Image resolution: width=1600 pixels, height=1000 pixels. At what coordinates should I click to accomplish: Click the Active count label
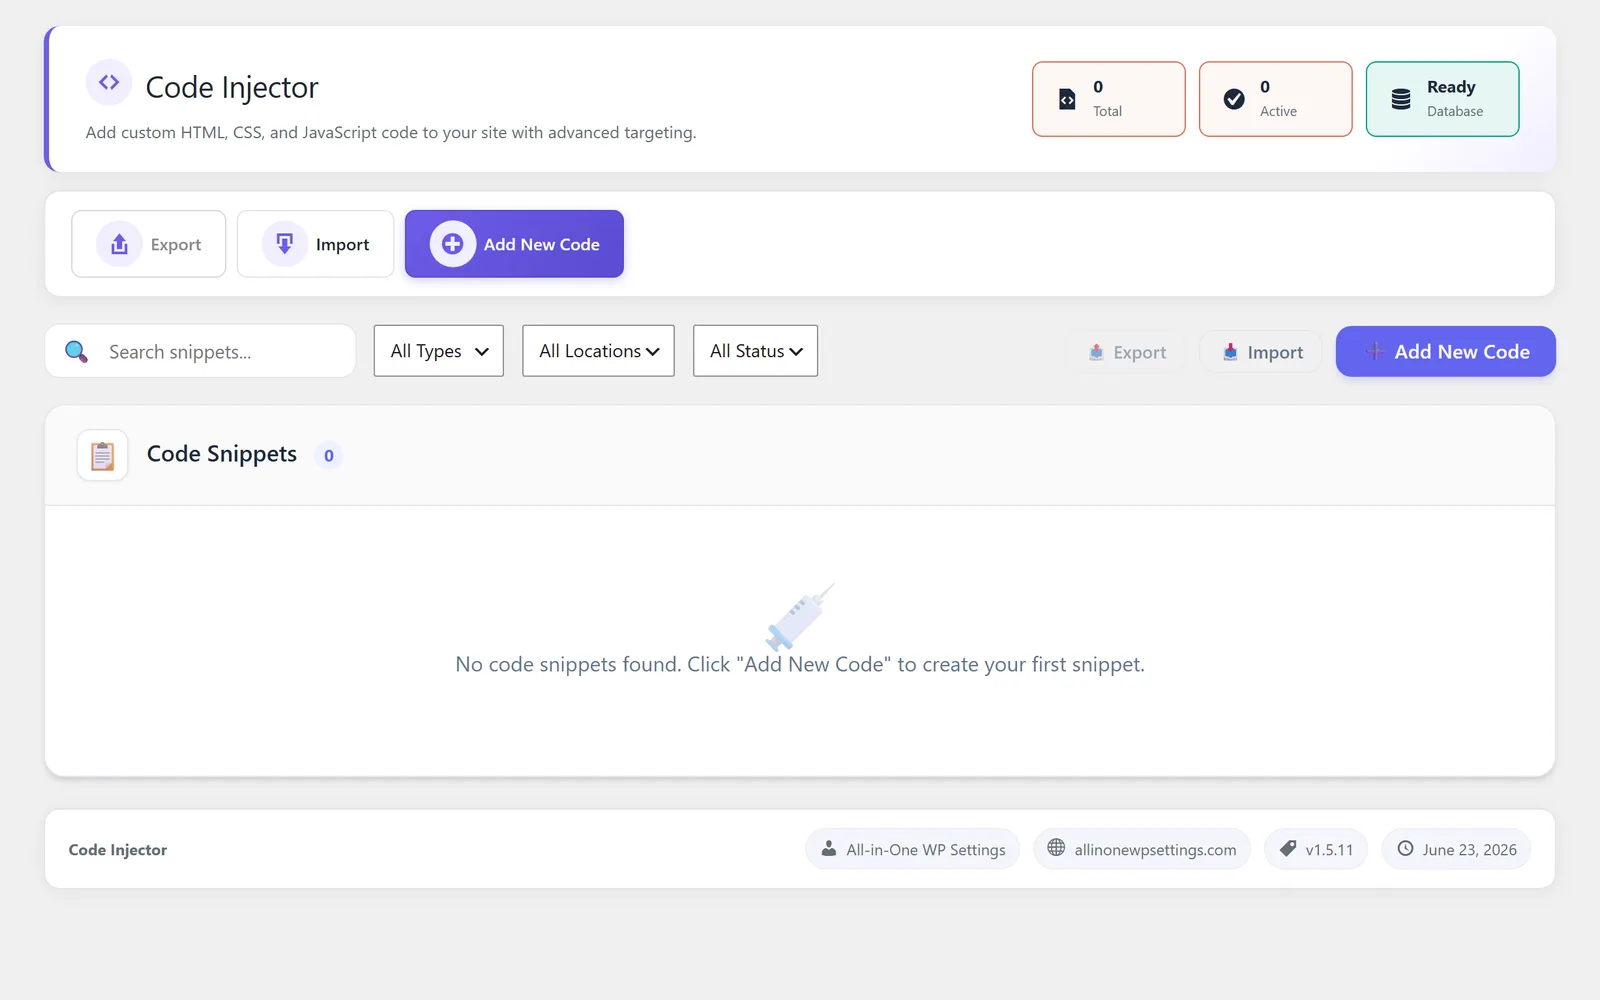tap(1278, 111)
